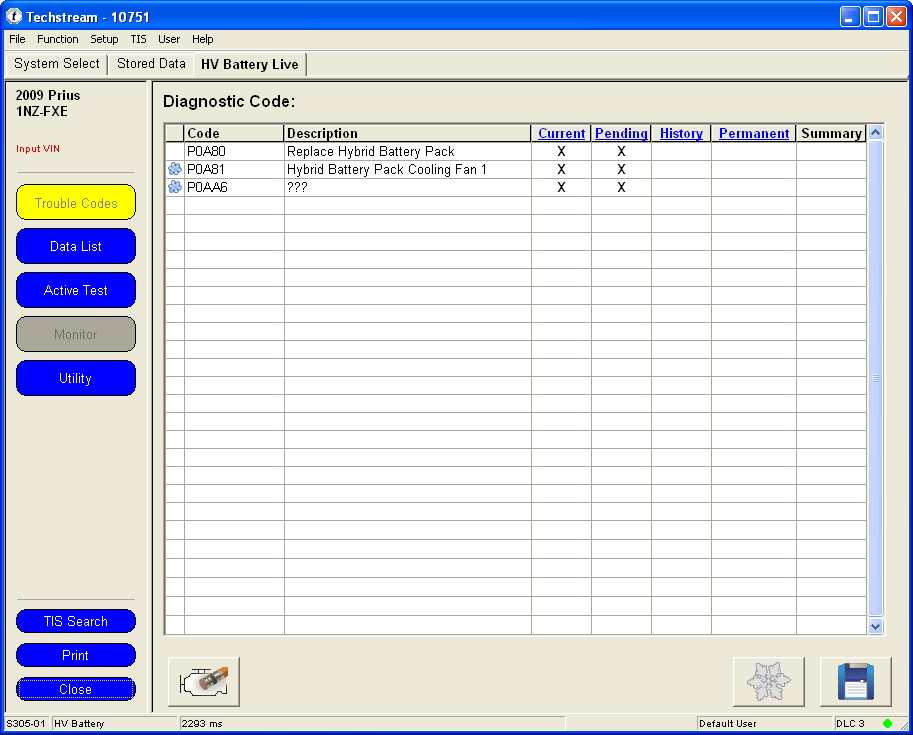Click the snowflake freeze frame data button
913x735 pixels.
pyautogui.click(x=768, y=682)
